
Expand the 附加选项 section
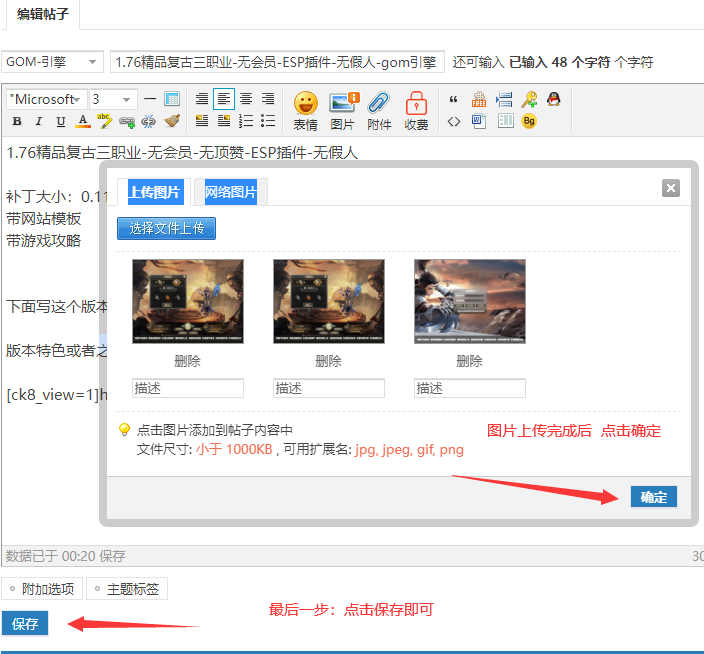point(39,589)
